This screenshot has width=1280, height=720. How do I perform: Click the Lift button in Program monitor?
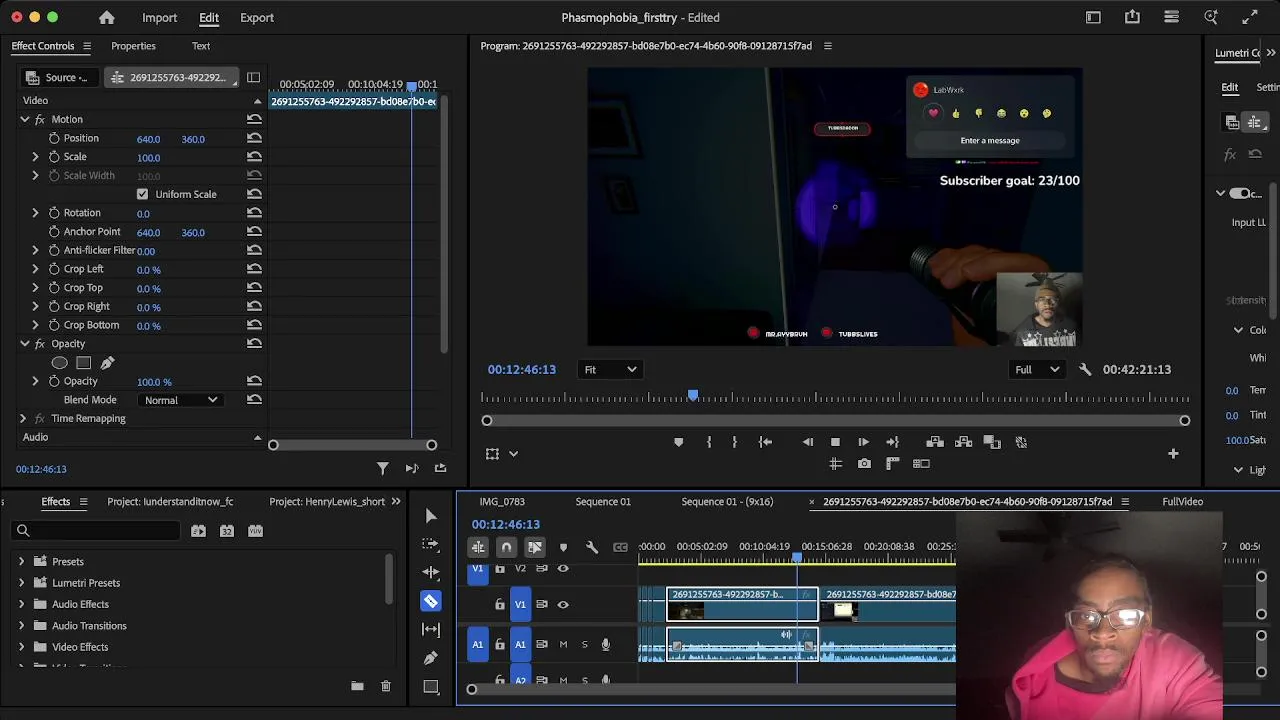[x=935, y=442]
